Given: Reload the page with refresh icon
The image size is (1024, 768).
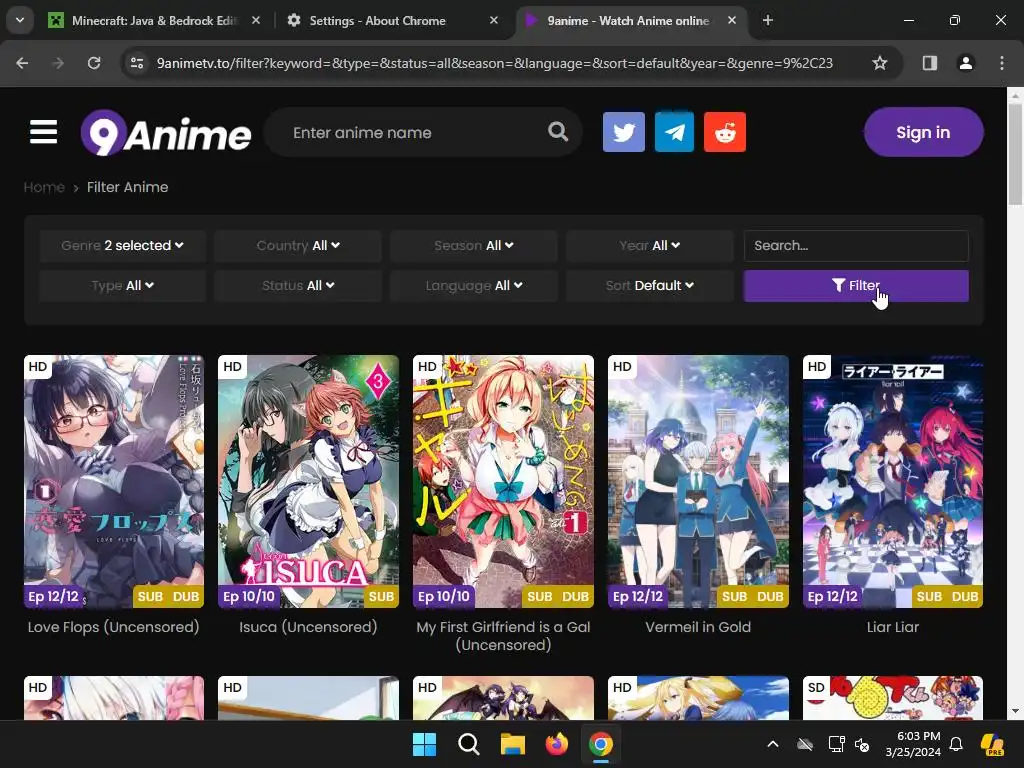Looking at the screenshot, I should point(94,63).
